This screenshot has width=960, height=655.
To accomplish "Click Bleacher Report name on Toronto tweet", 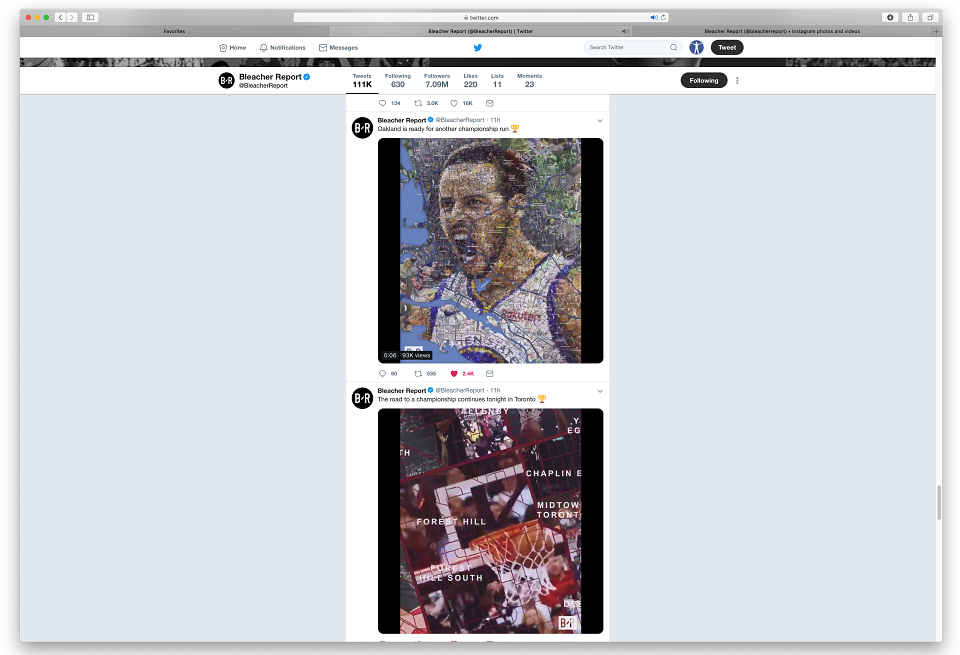I will (402, 391).
